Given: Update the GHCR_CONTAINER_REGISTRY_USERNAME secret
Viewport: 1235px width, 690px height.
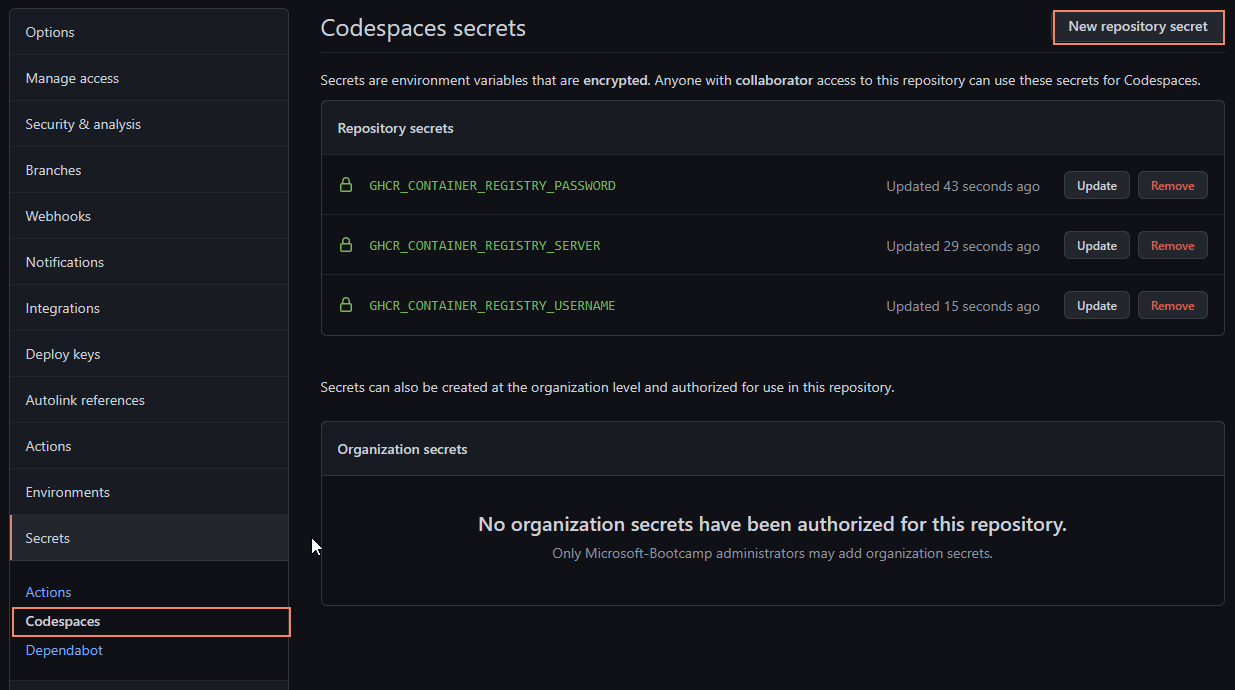Looking at the screenshot, I should point(1097,305).
